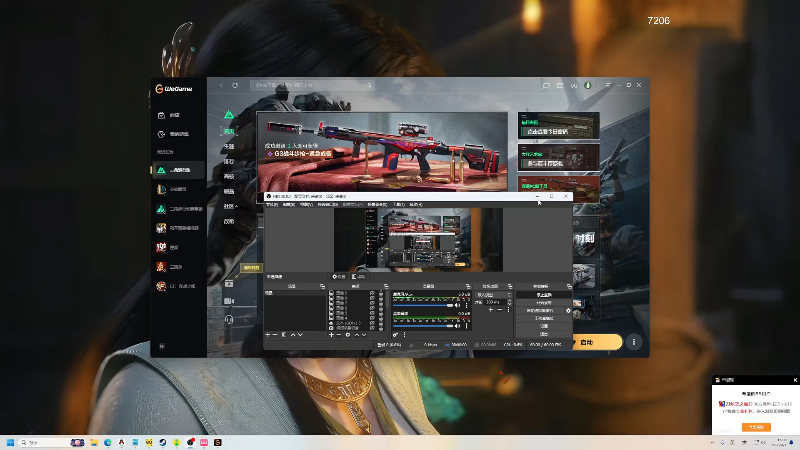Screen dimensions: 800x450
Task: Open the File menu in OBS
Action: coord(272,205)
